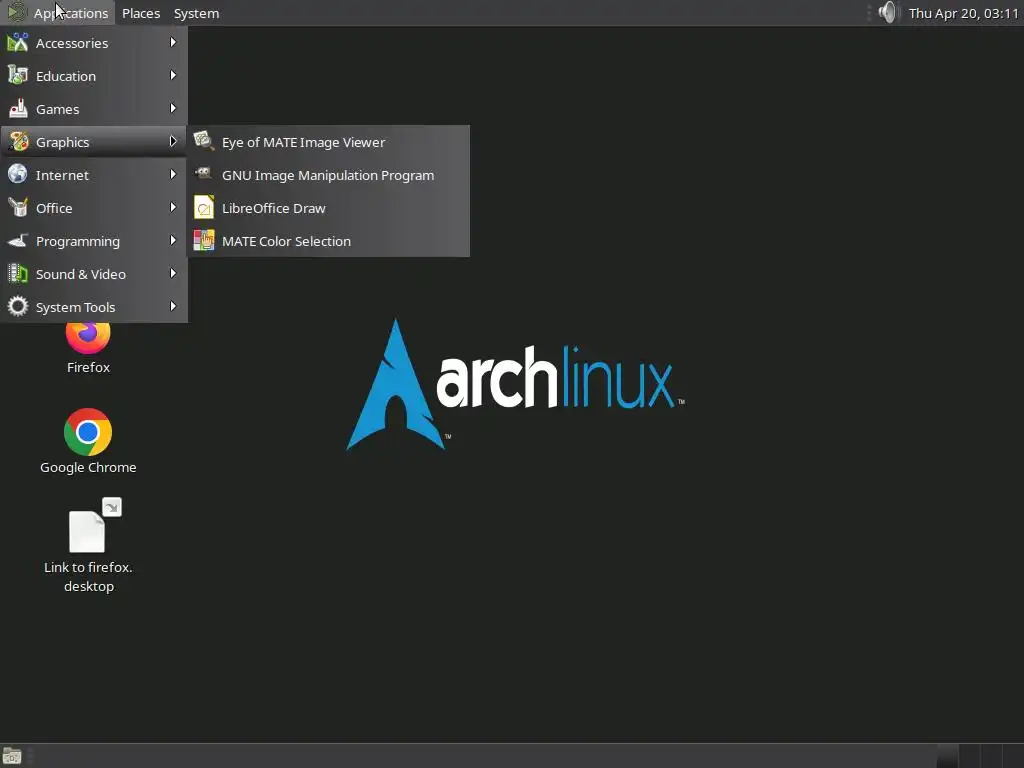Click the volume speaker icon in the panel
This screenshot has height=768, width=1024.
pos(888,12)
